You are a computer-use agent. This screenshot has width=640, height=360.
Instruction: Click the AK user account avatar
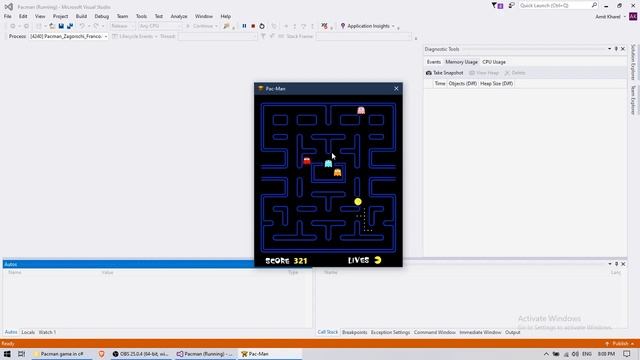point(633,17)
